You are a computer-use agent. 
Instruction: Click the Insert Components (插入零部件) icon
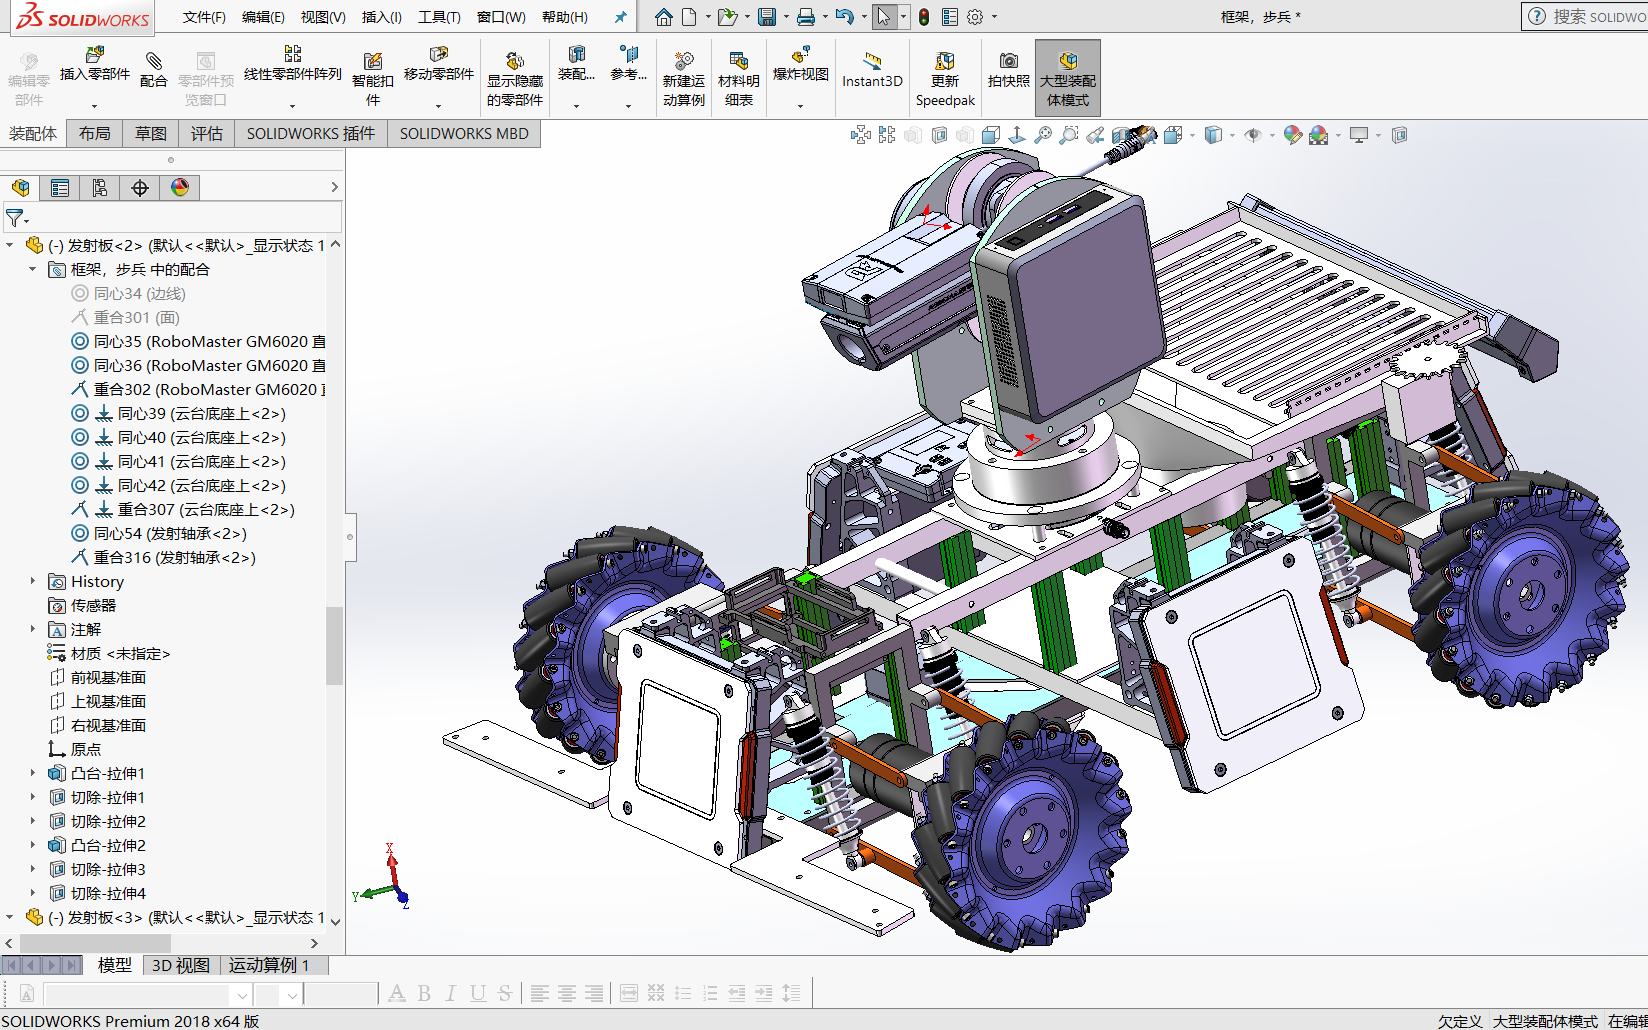[x=94, y=56]
